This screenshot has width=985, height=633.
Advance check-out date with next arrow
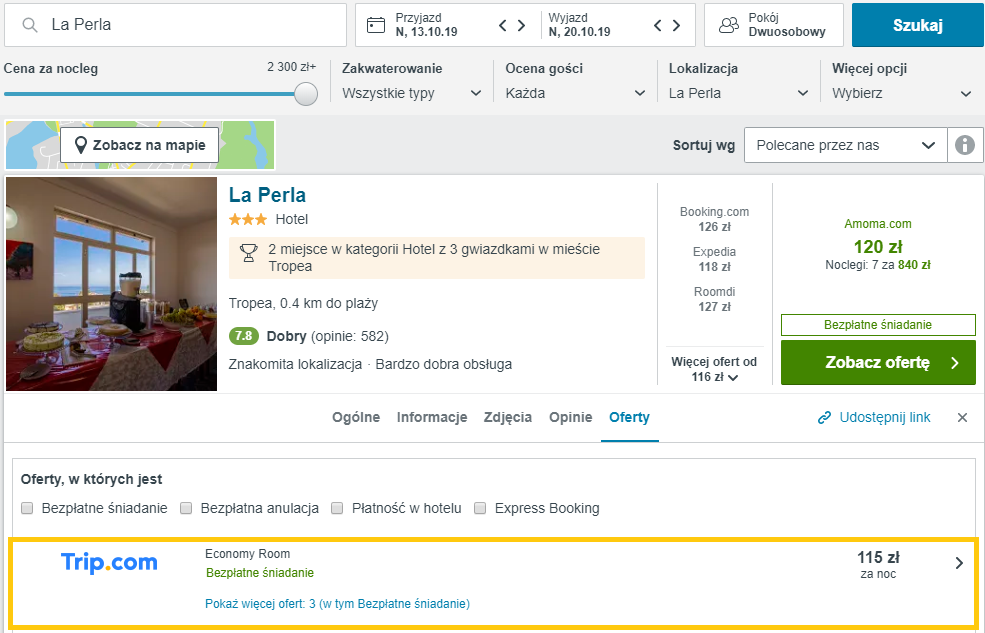[677, 25]
